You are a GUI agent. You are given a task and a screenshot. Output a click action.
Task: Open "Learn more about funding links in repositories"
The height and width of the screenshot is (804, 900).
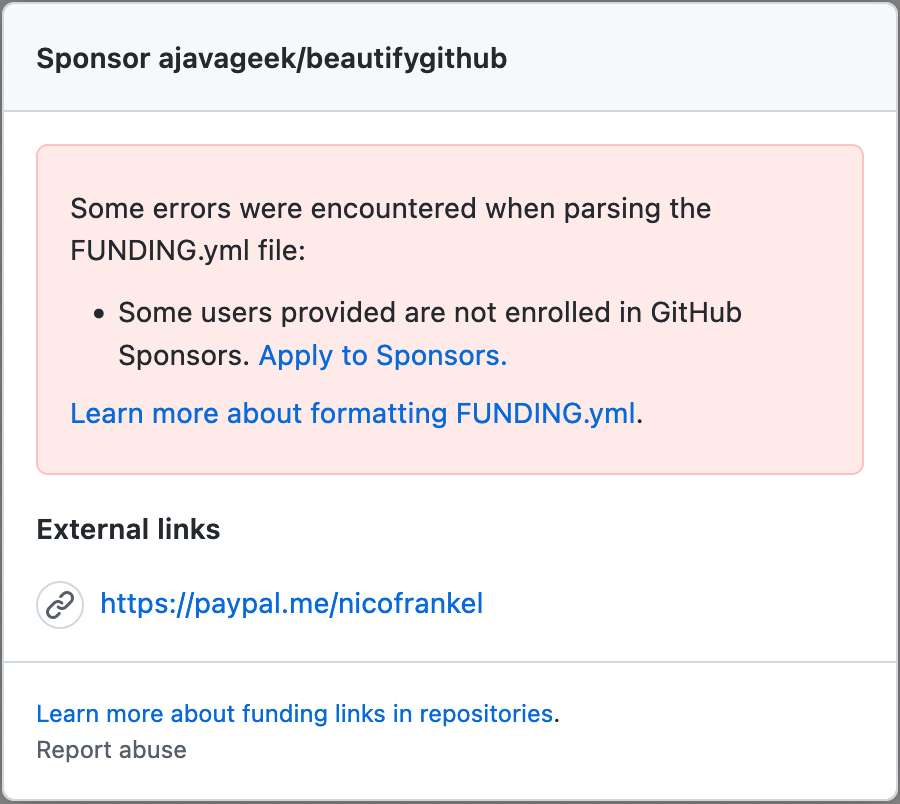(x=294, y=713)
